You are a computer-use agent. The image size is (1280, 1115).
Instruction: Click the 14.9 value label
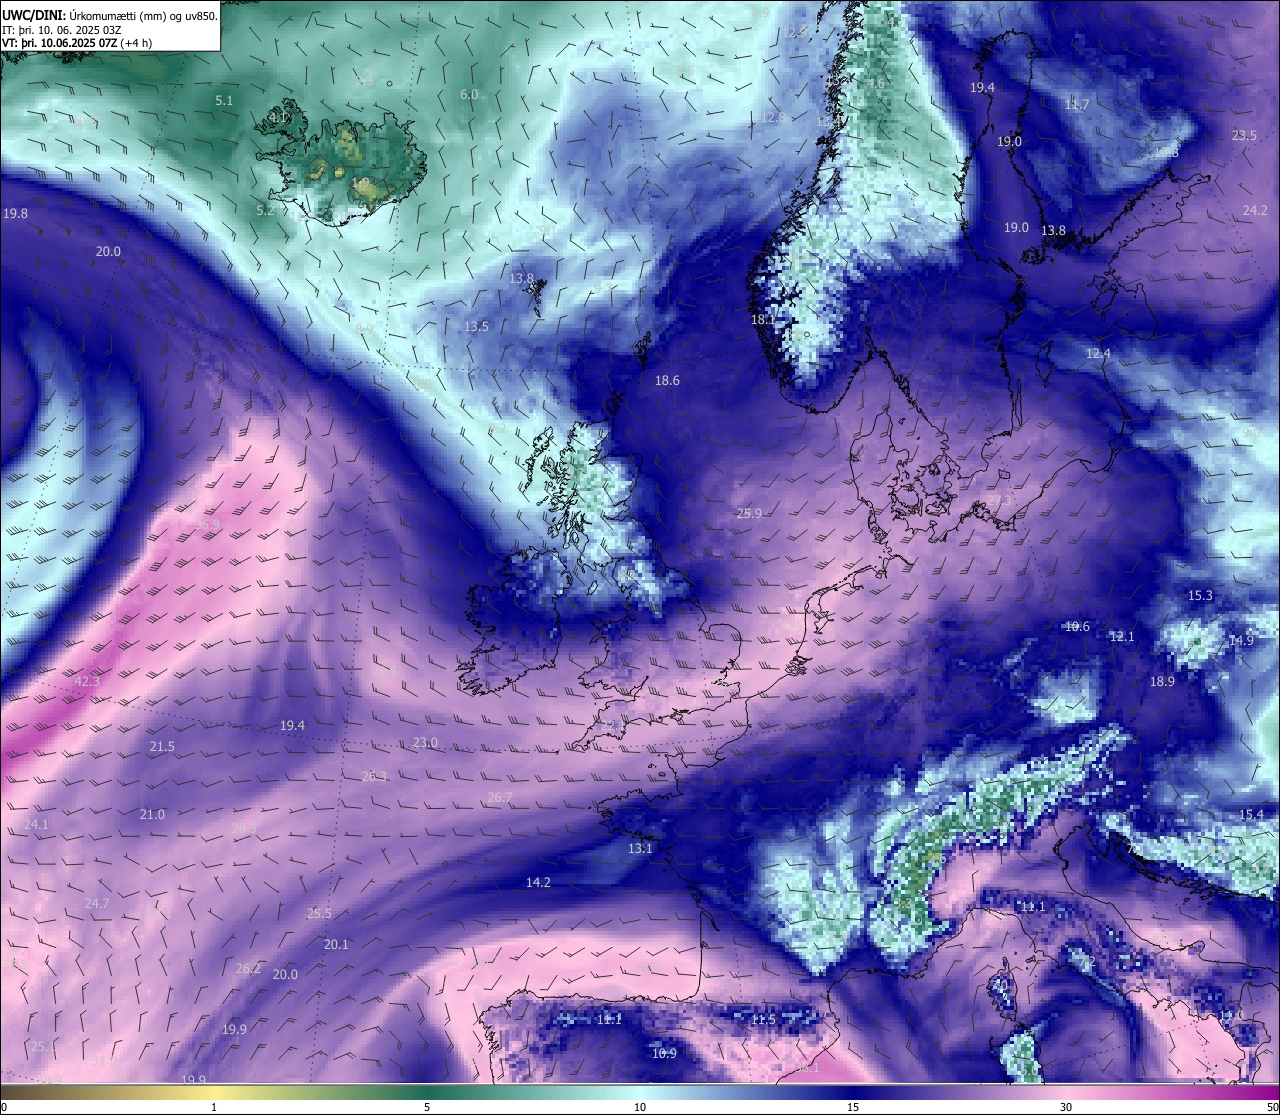(x=1241, y=641)
